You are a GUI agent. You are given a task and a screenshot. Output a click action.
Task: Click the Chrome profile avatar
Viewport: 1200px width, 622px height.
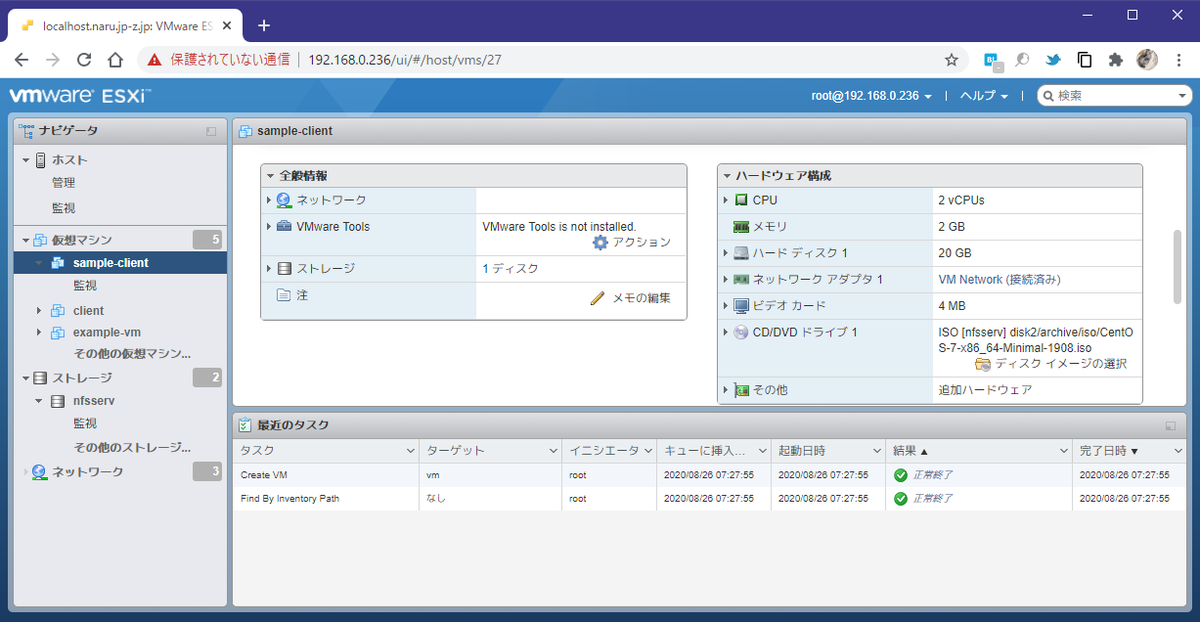tap(1148, 60)
